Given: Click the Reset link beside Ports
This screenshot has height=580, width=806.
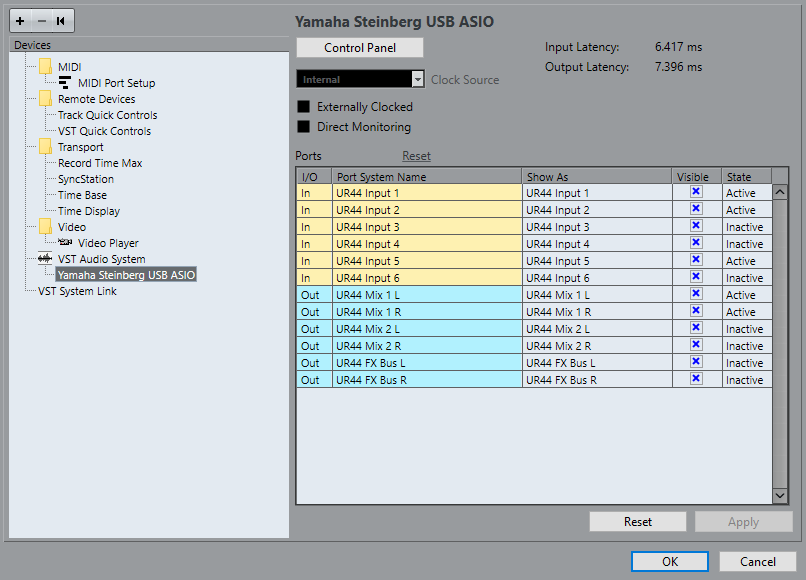Looking at the screenshot, I should point(416,155).
